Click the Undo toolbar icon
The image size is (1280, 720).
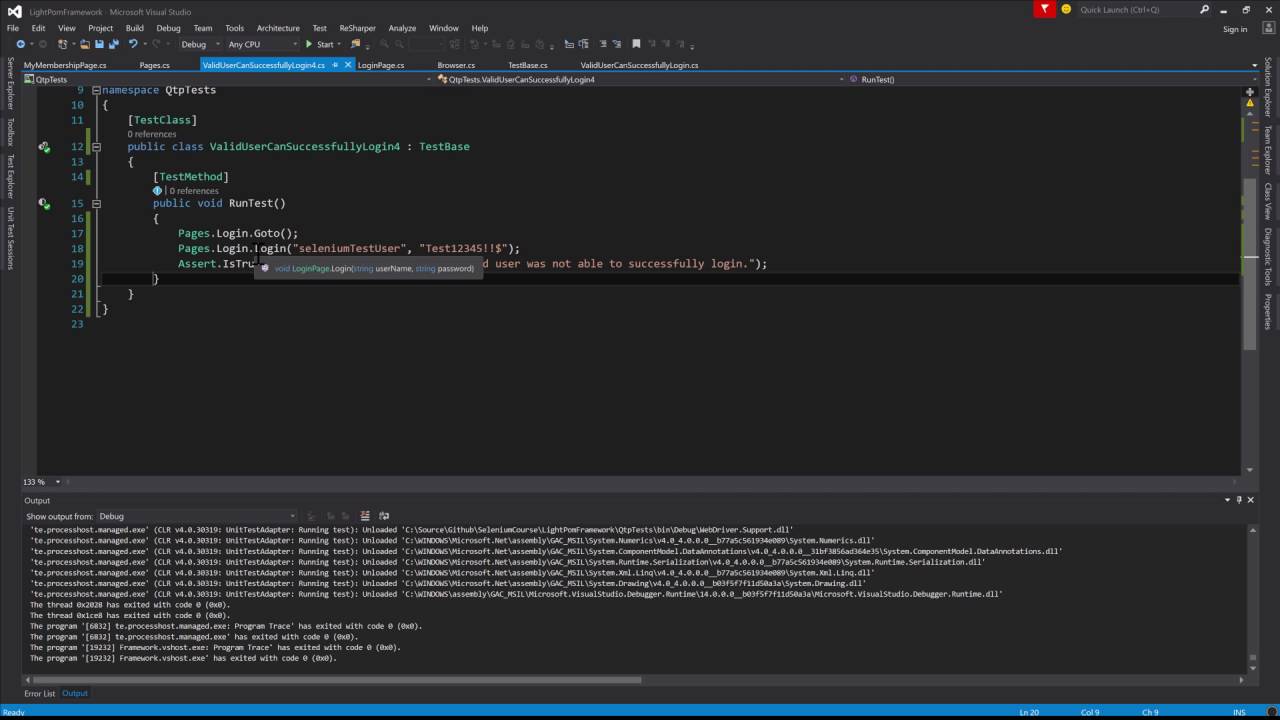coord(132,44)
